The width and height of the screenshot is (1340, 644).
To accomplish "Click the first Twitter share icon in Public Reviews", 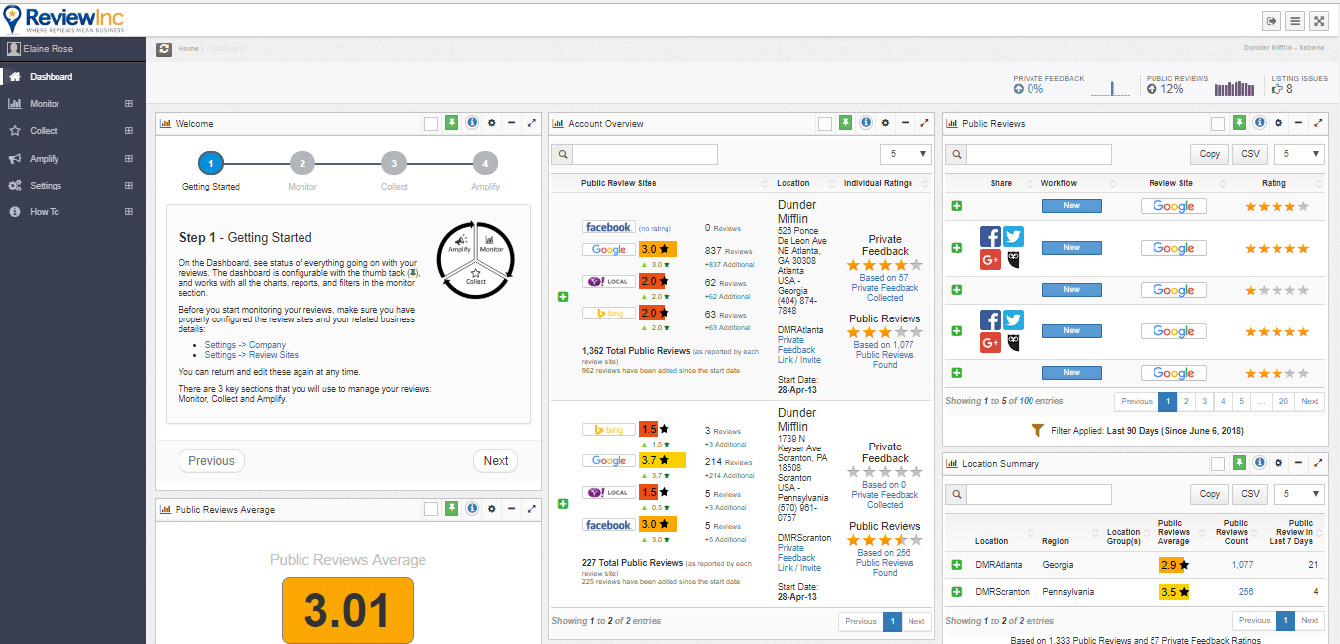I will [x=1013, y=236].
